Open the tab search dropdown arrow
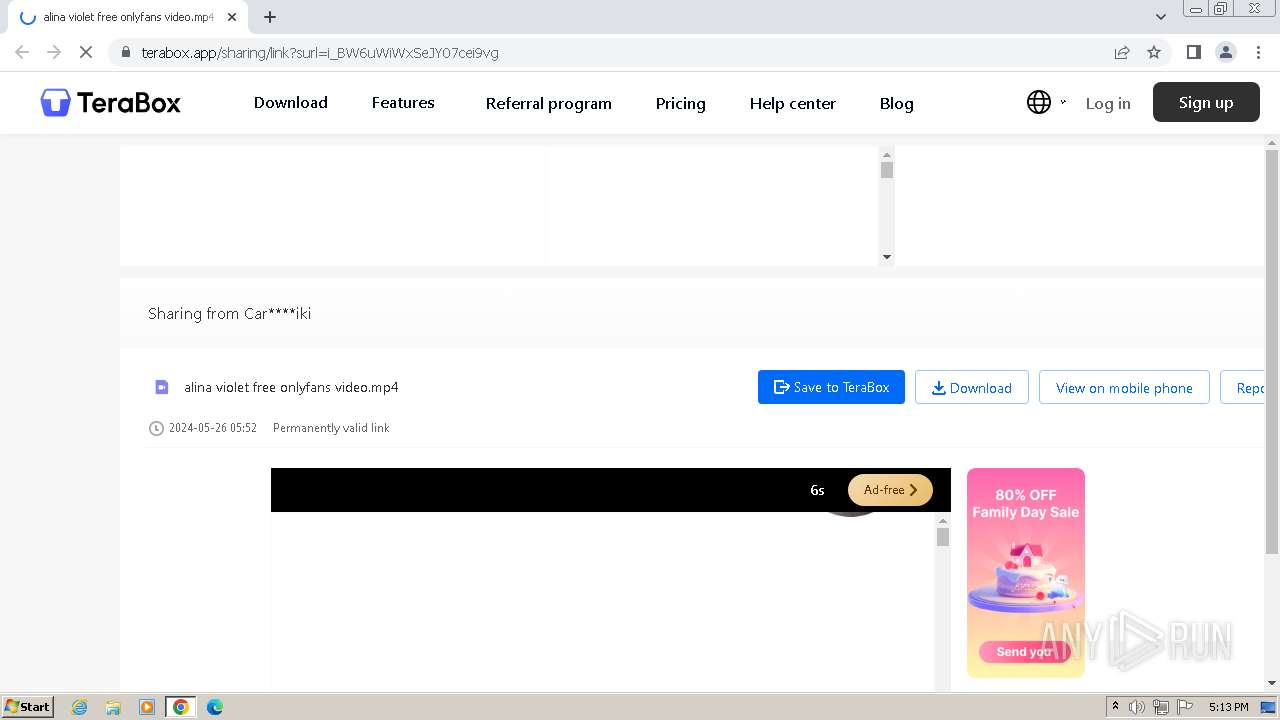 click(x=1161, y=17)
